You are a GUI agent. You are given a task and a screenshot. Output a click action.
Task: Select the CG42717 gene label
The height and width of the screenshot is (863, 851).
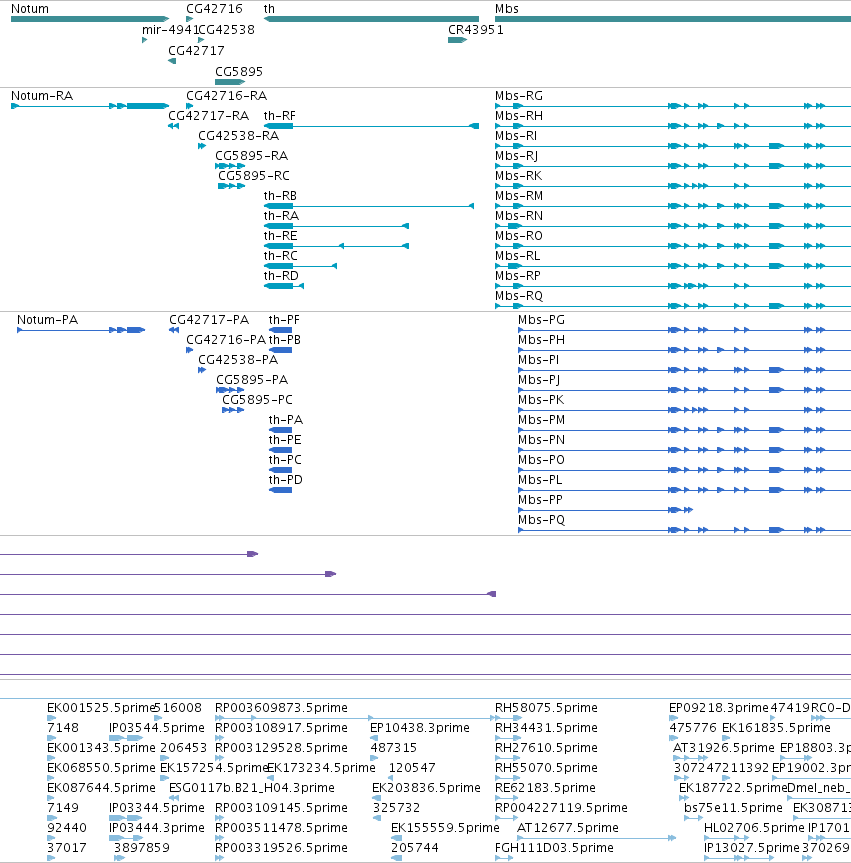tap(197, 51)
